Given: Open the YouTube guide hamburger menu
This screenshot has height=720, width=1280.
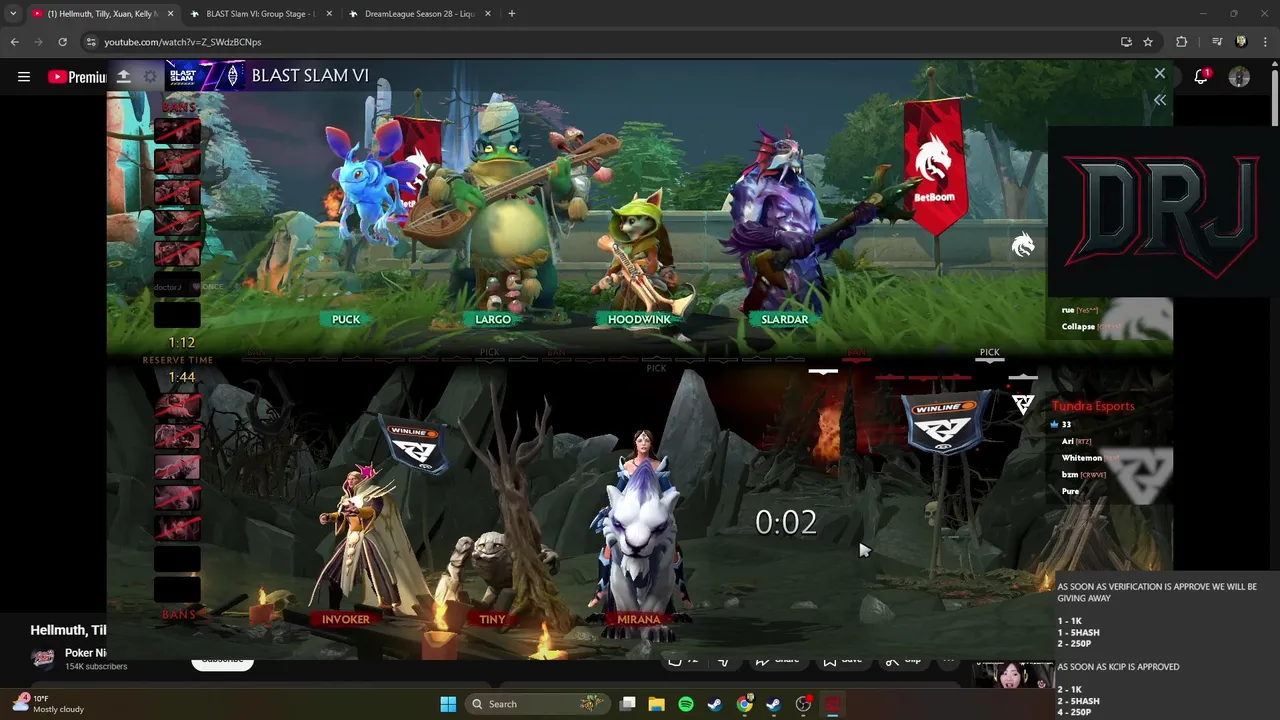Looking at the screenshot, I should coord(24,77).
